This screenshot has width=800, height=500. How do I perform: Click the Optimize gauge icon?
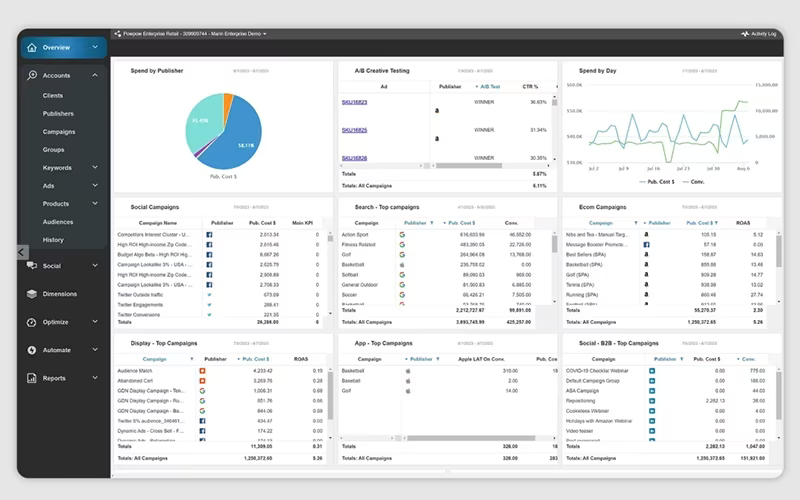coord(32,322)
